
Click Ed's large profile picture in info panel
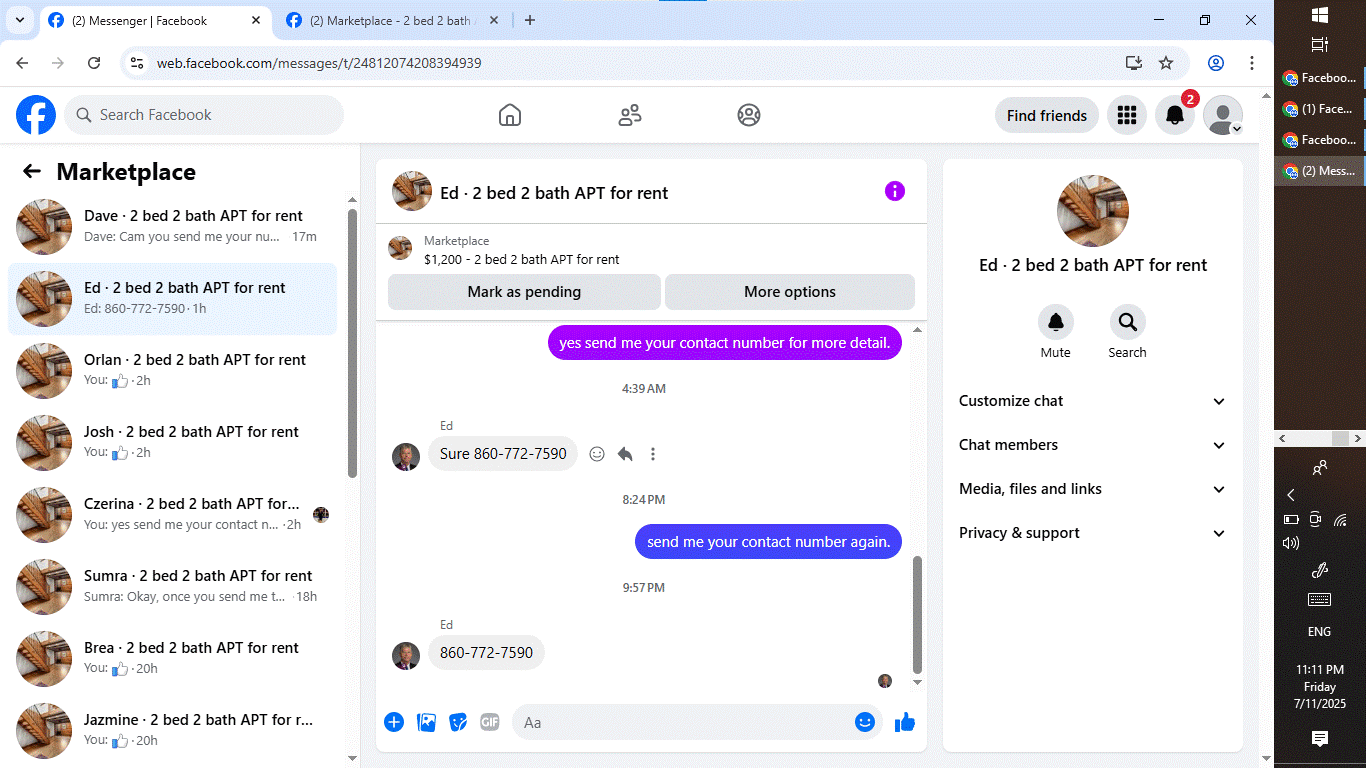point(1093,211)
